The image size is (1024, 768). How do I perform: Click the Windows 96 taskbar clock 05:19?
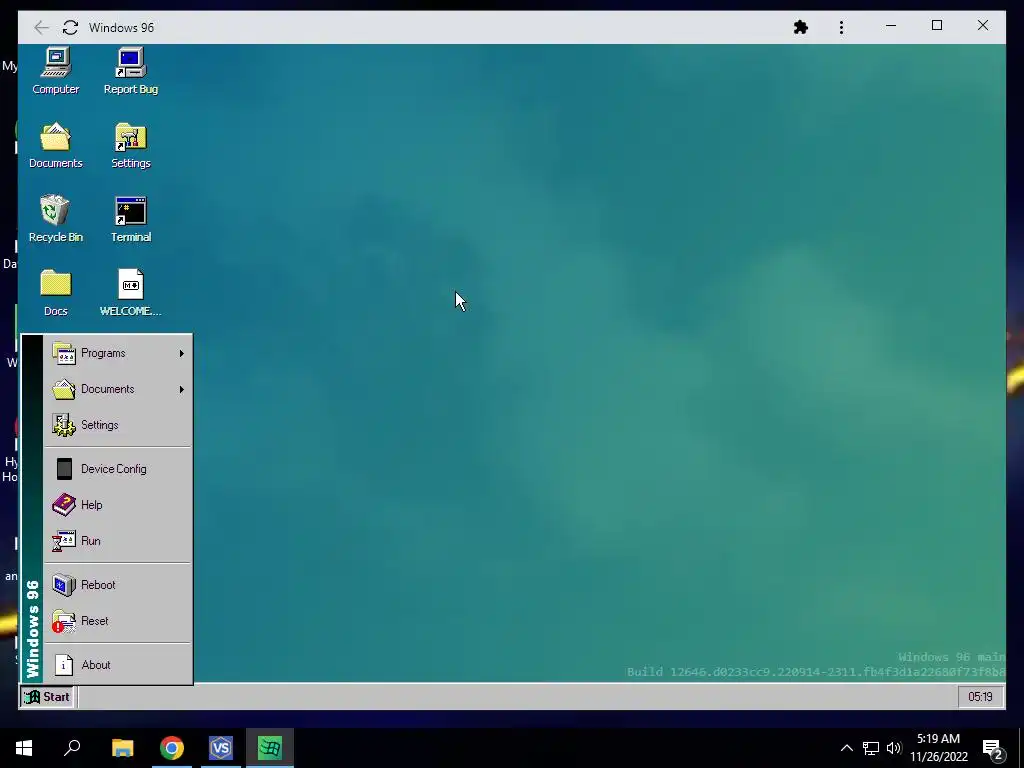click(x=980, y=697)
